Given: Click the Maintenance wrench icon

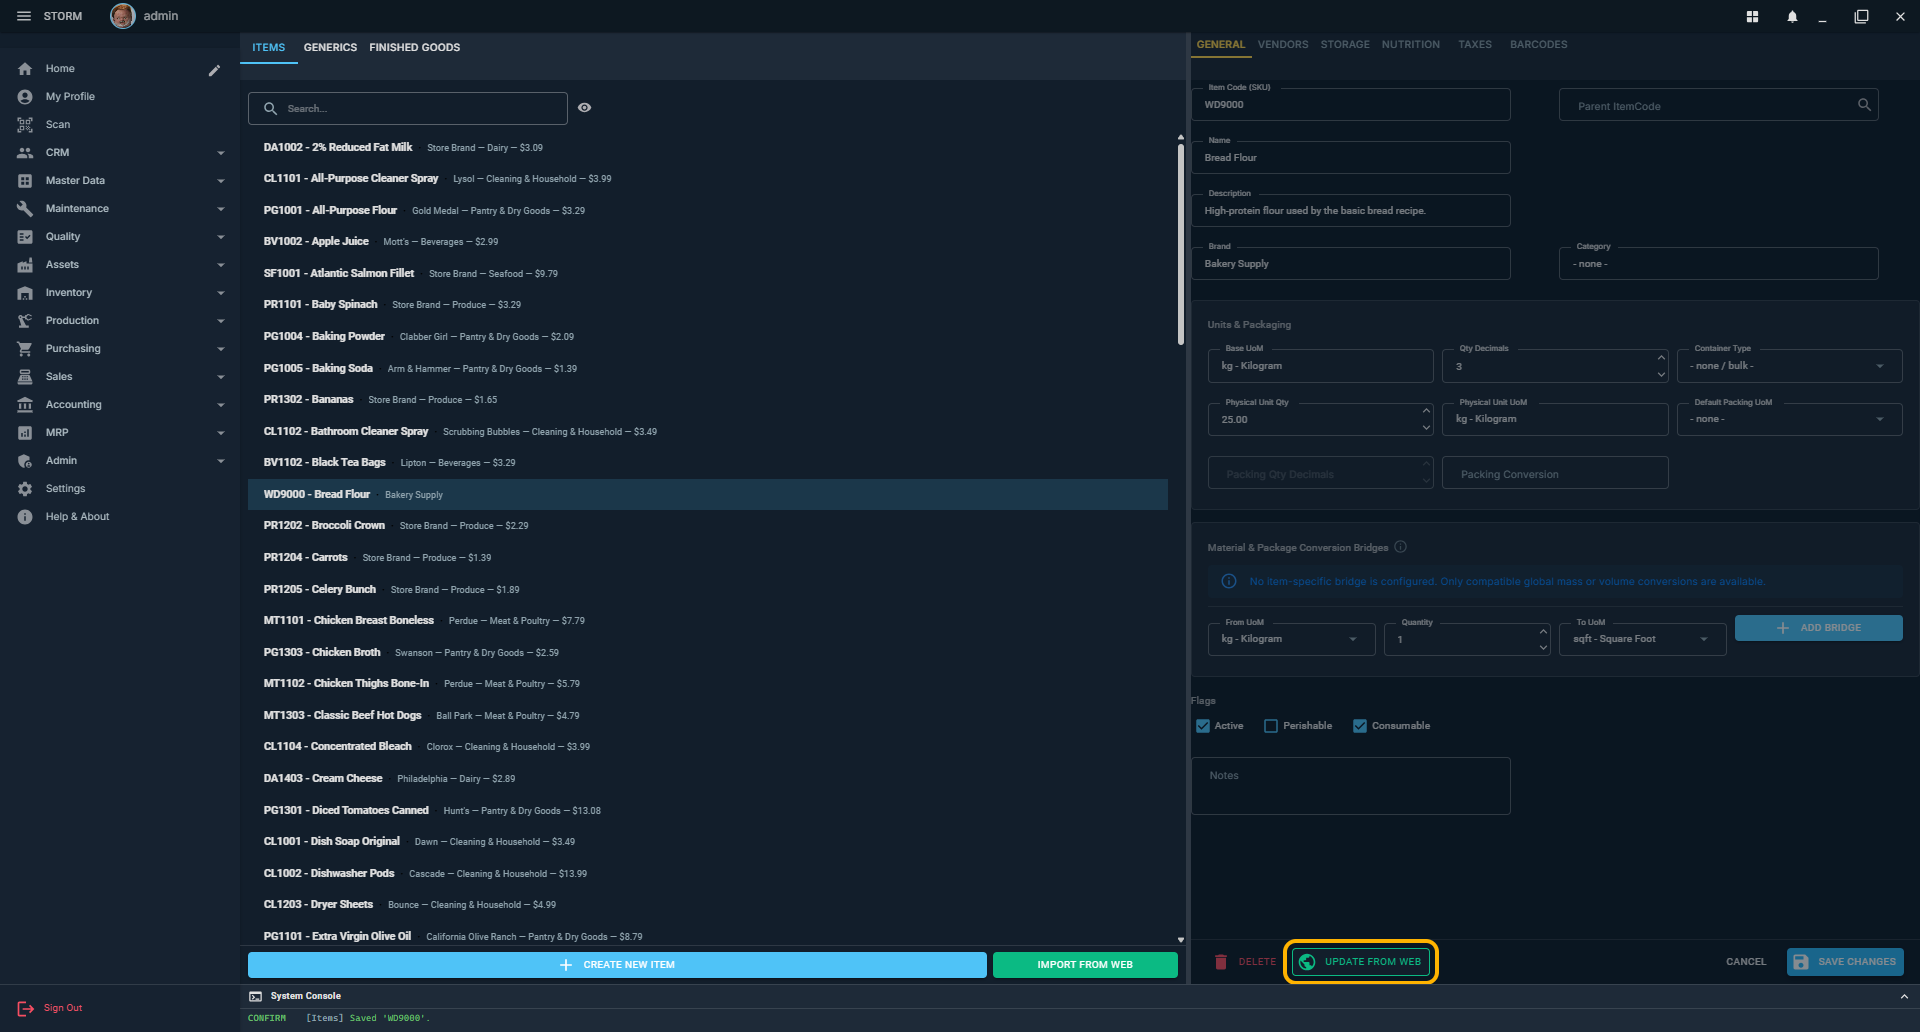Looking at the screenshot, I should point(25,209).
